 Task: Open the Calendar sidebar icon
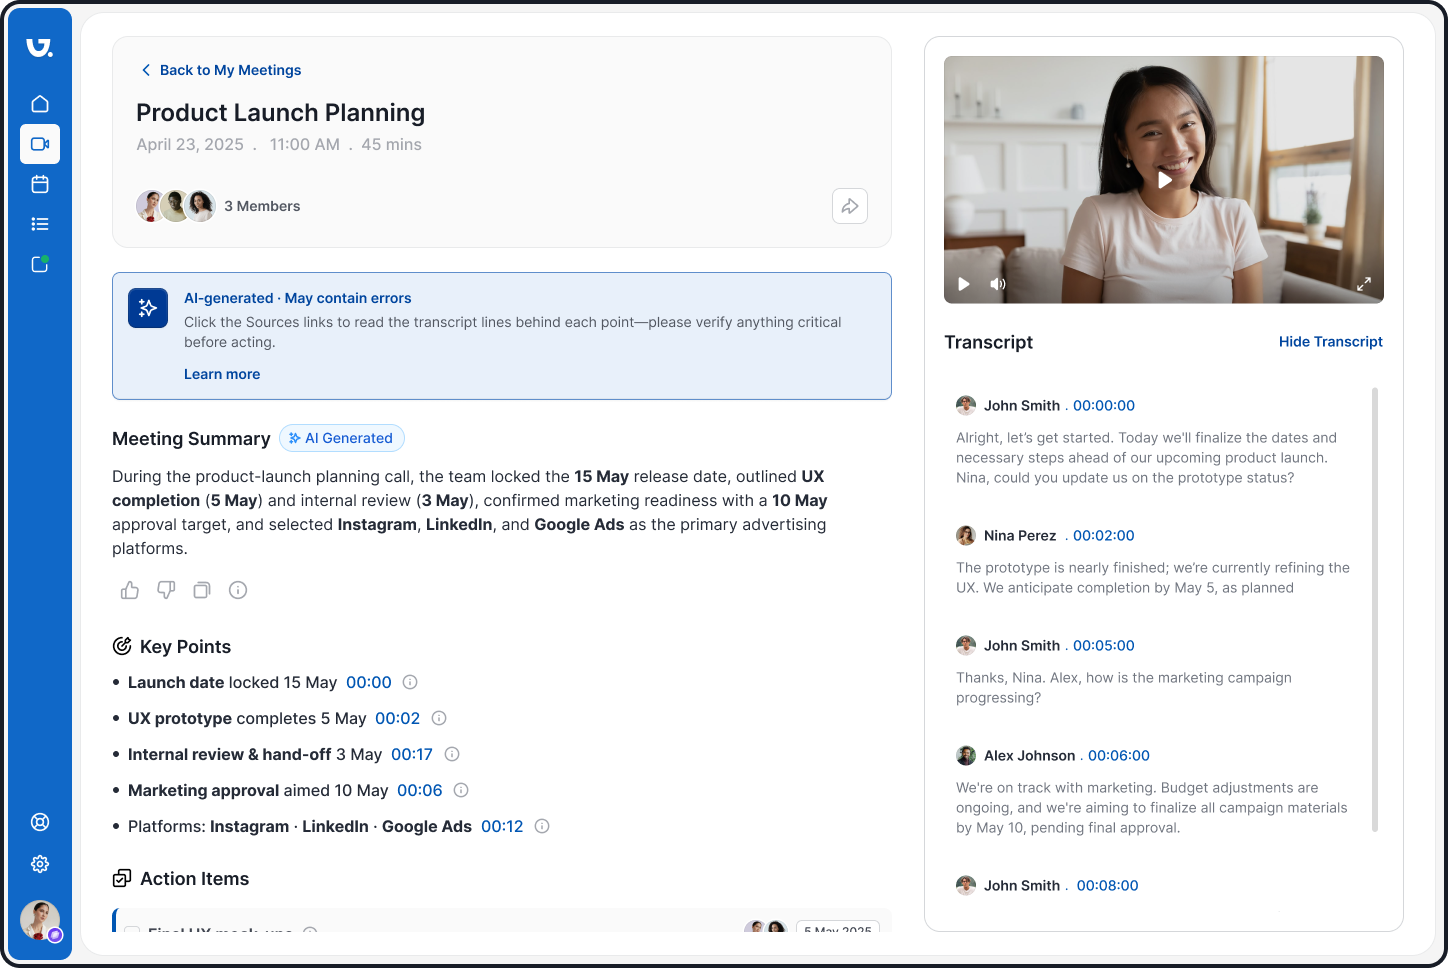tap(40, 184)
